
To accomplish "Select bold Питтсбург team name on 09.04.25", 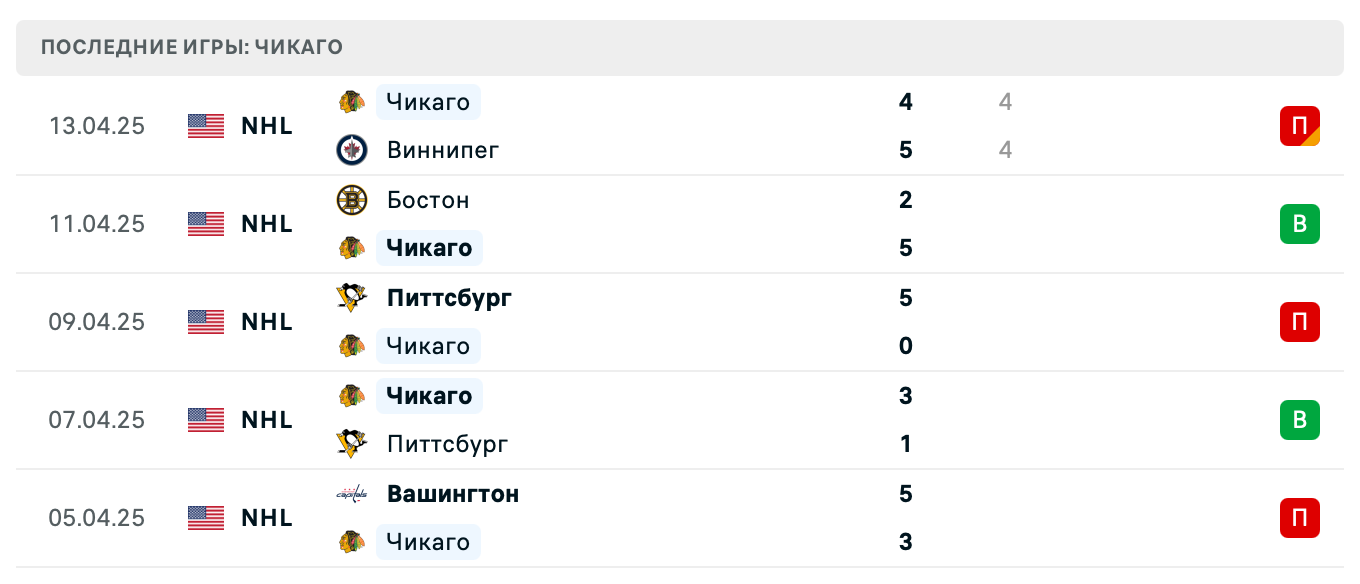I will pyautogui.click(x=449, y=298).
